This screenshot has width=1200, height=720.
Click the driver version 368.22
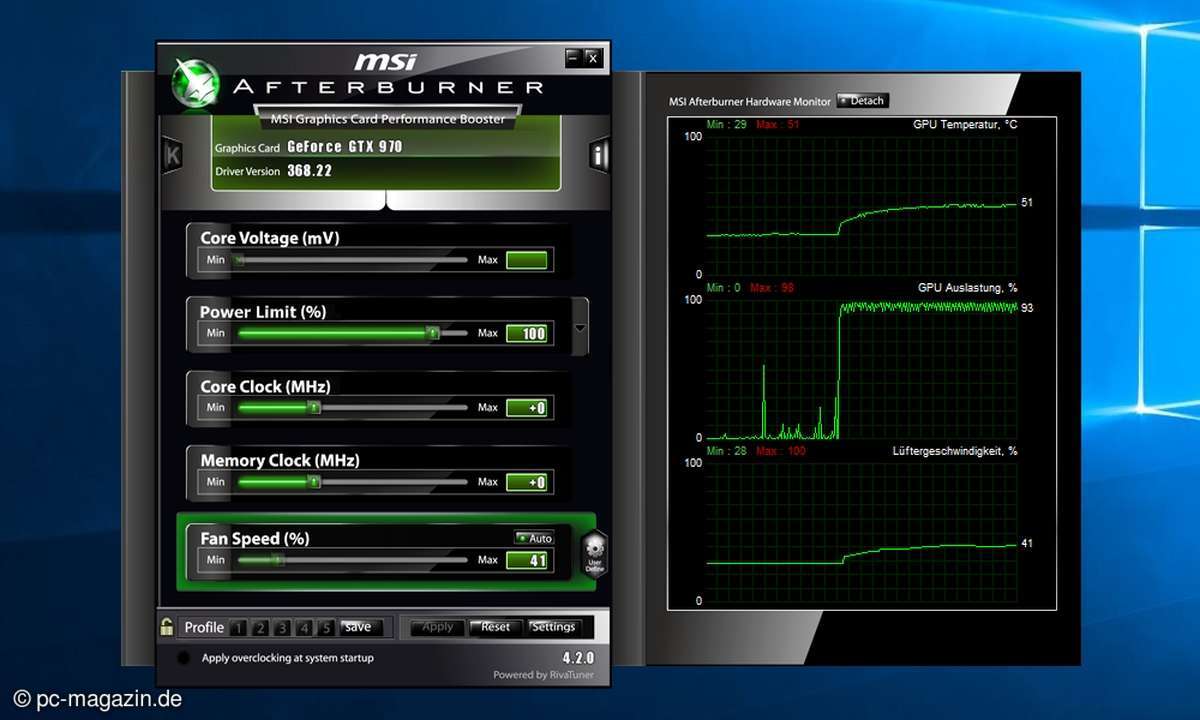310,171
